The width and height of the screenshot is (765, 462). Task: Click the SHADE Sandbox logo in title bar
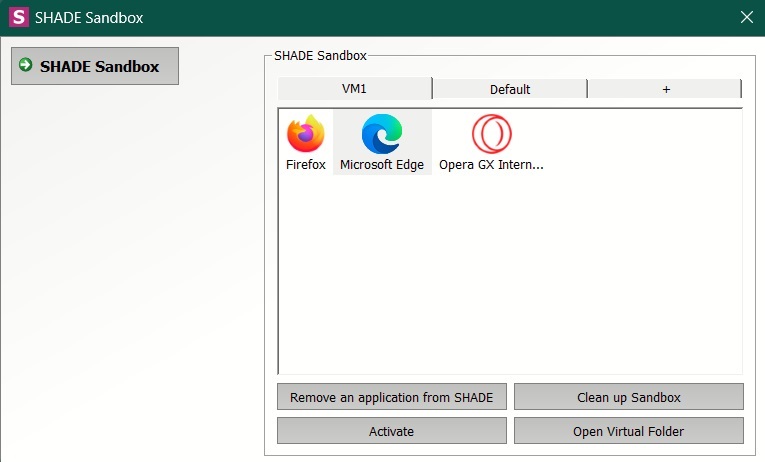pyautogui.click(x=19, y=17)
